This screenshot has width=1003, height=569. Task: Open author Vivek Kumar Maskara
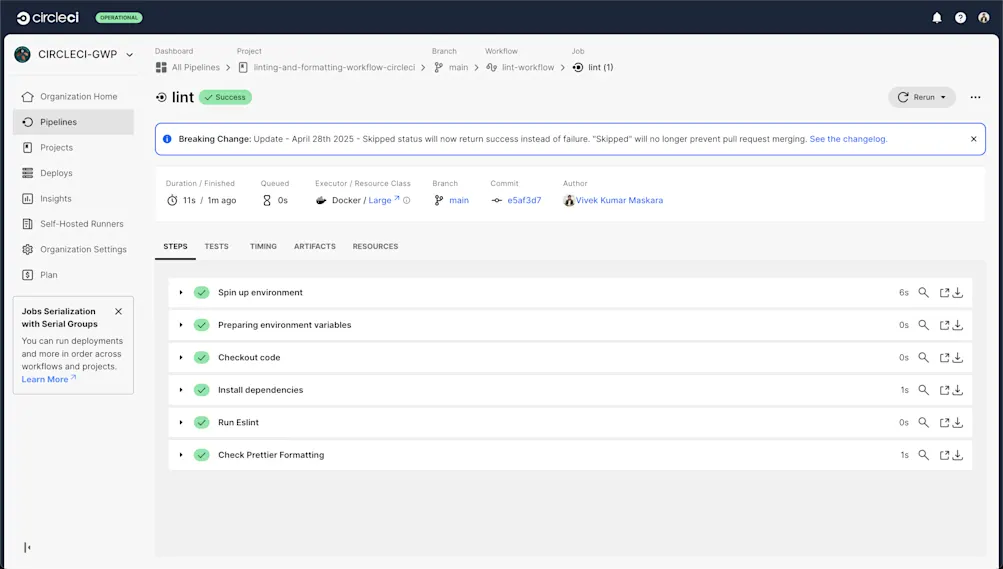(619, 200)
